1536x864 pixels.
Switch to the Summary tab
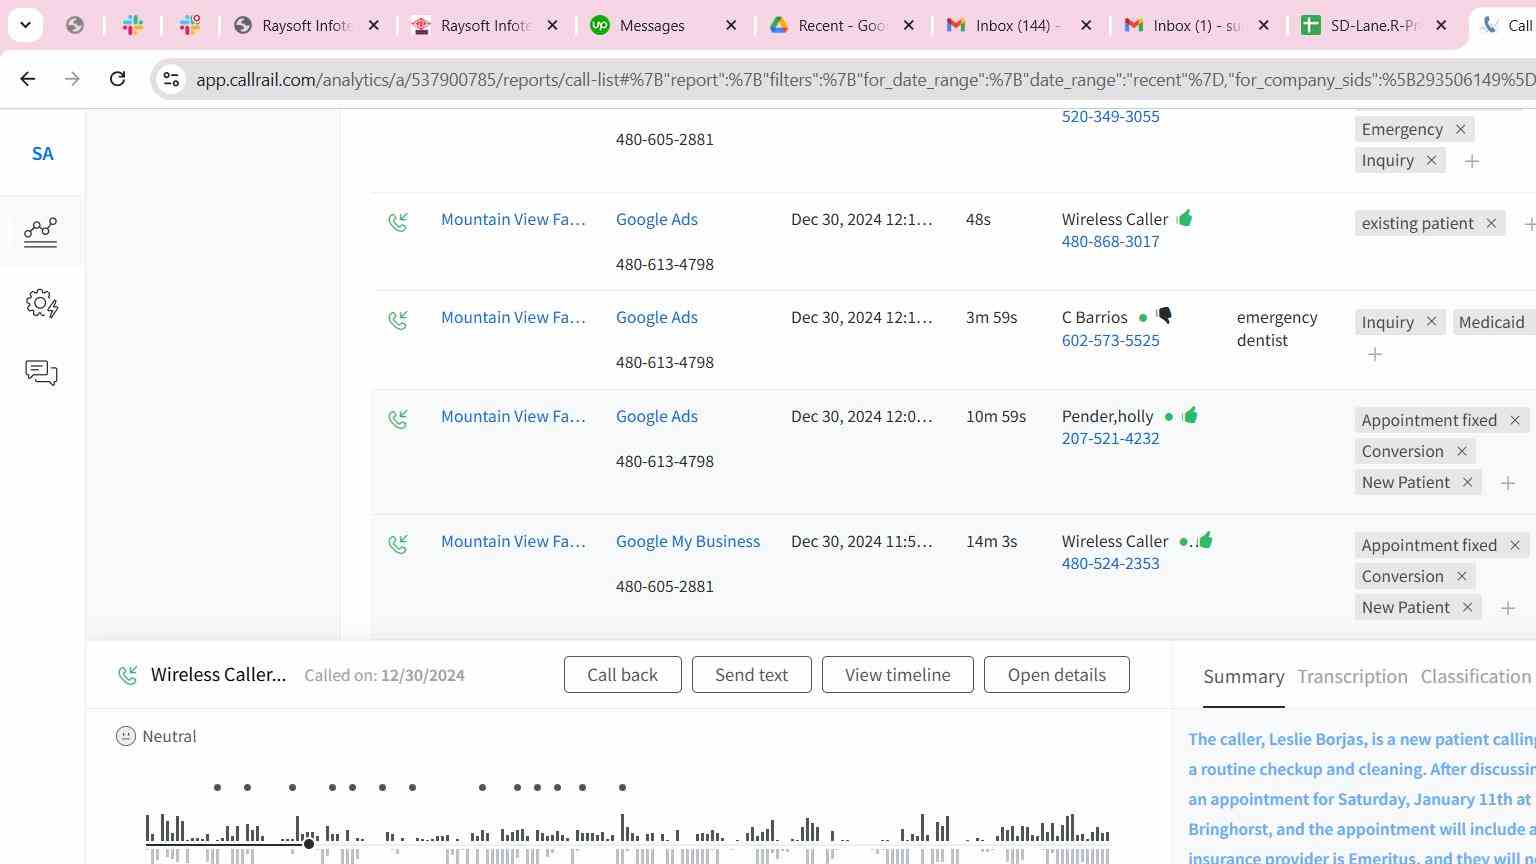click(x=1243, y=677)
